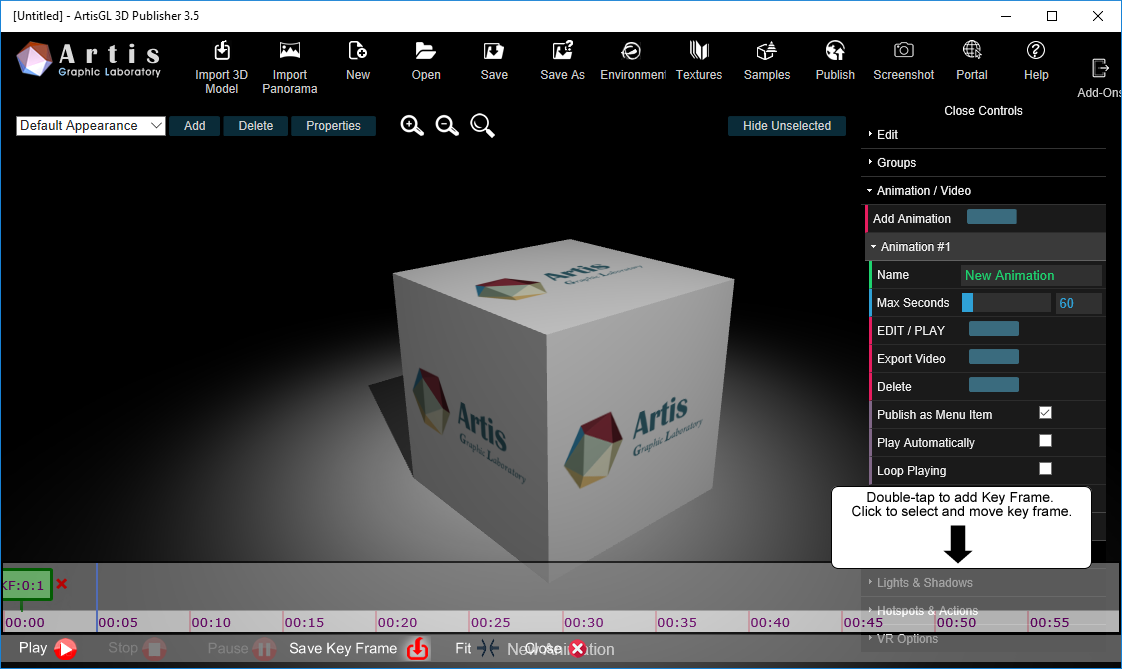Image resolution: width=1122 pixels, height=669 pixels.
Task: Delete key frame with red X
Action: pos(62,584)
